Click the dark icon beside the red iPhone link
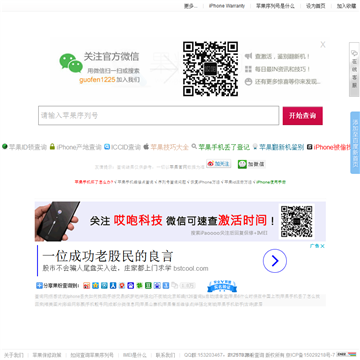The width and height of the screenshot is (360, 360). tap(310, 147)
